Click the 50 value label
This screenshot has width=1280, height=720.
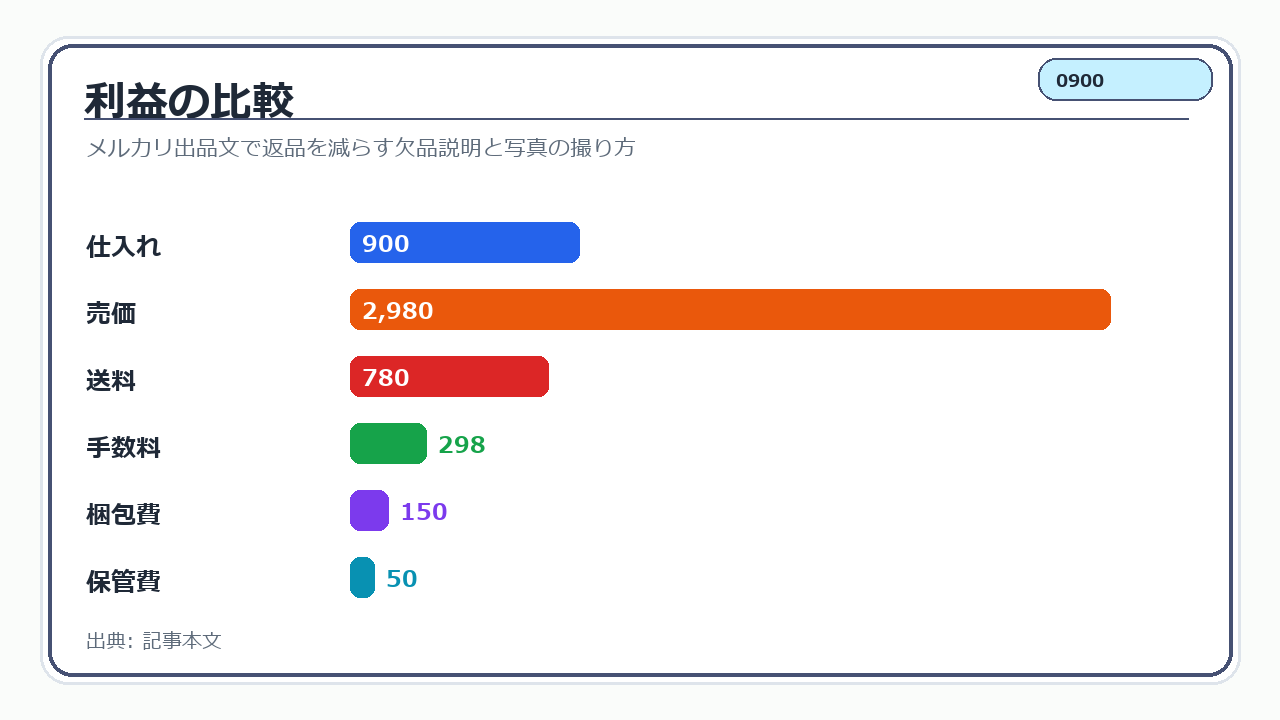[x=402, y=579]
